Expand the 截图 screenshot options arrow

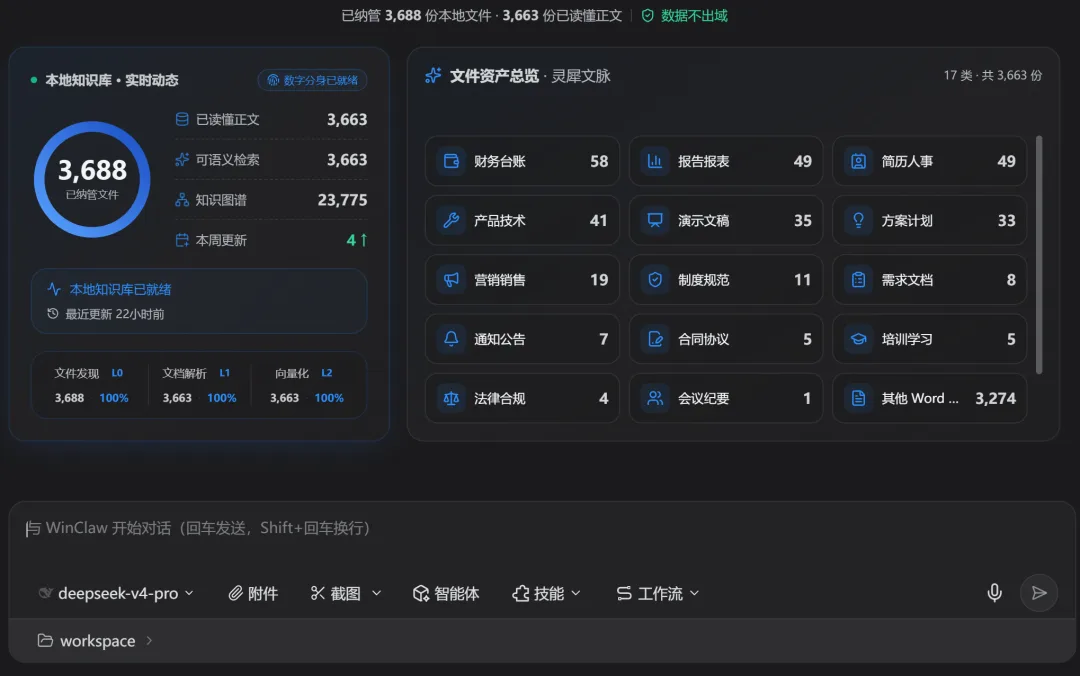point(377,593)
